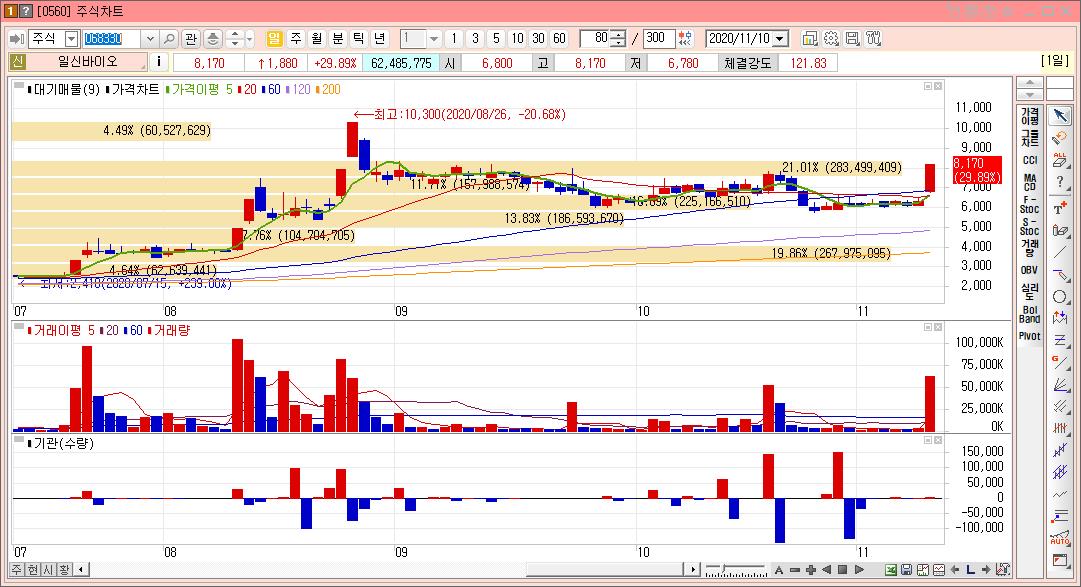This screenshot has width=1081, height=587.
Task: Click the minus zoom-out icon at bottom
Action: click(794, 570)
